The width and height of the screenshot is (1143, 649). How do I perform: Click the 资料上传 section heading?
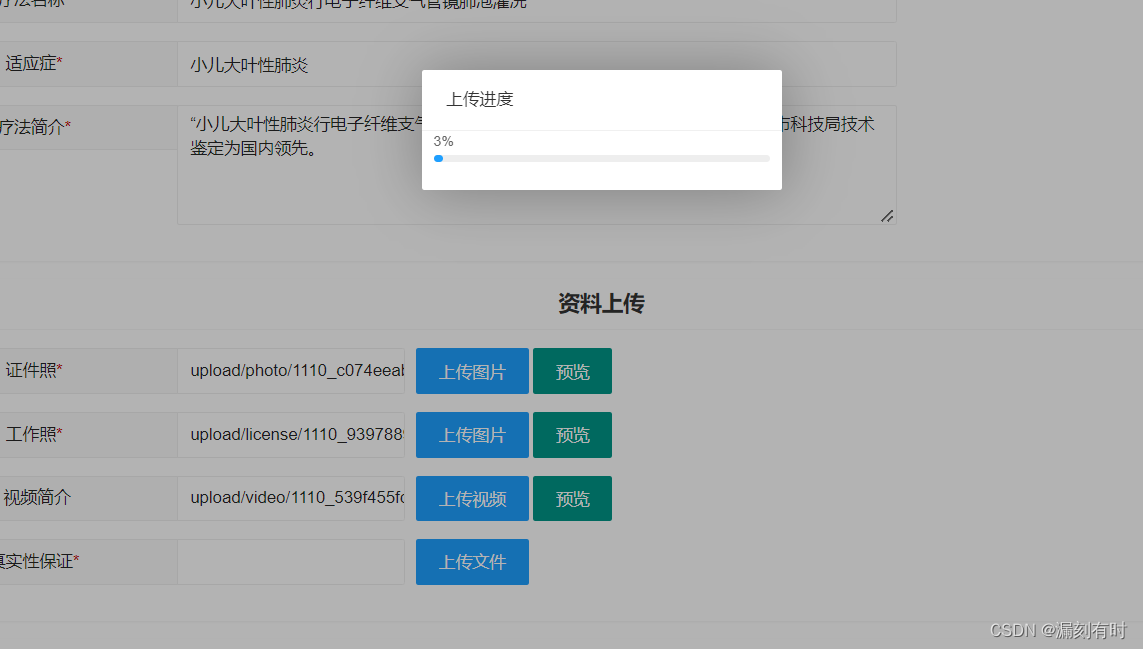[x=599, y=303]
